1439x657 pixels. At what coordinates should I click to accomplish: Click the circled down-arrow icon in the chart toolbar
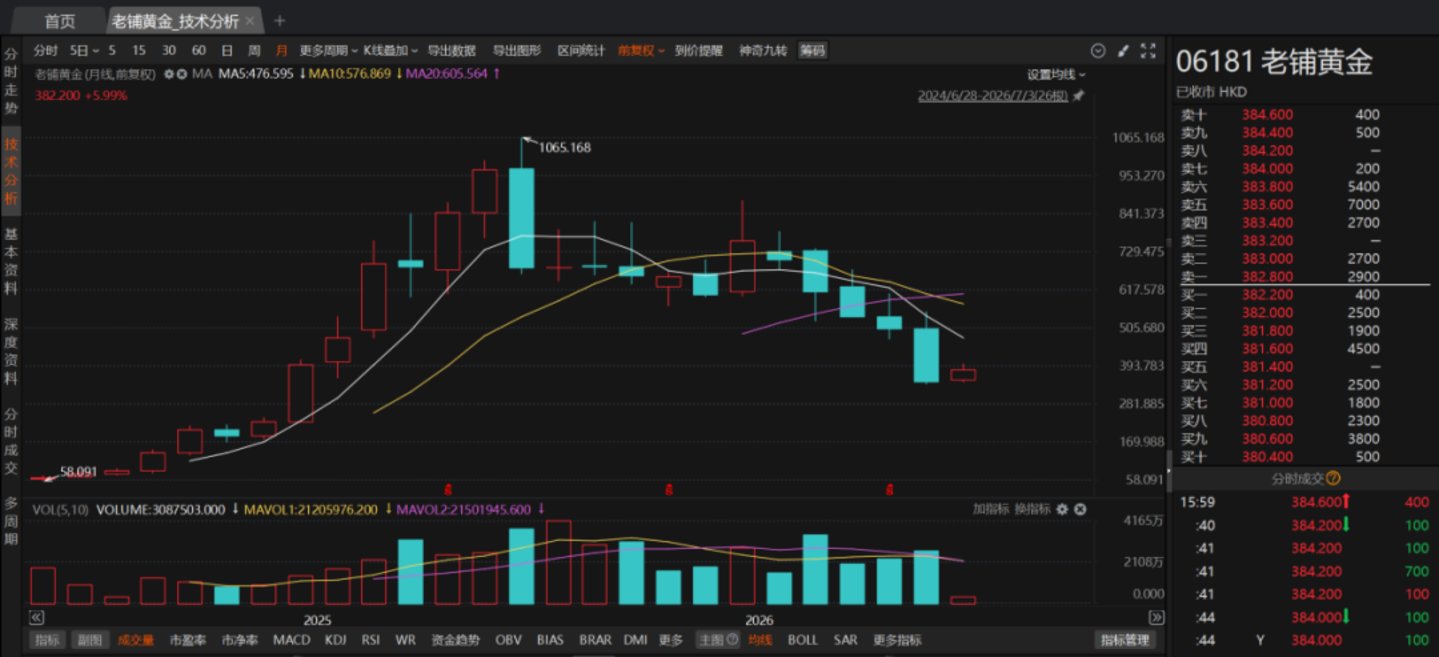pos(1098,50)
